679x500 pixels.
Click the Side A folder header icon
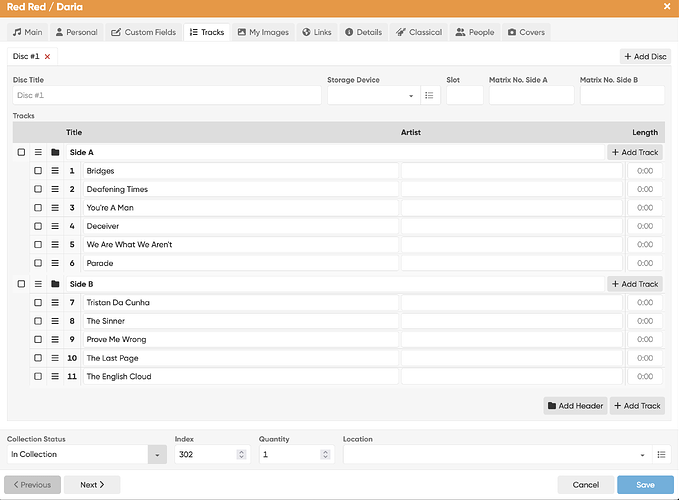coord(55,152)
